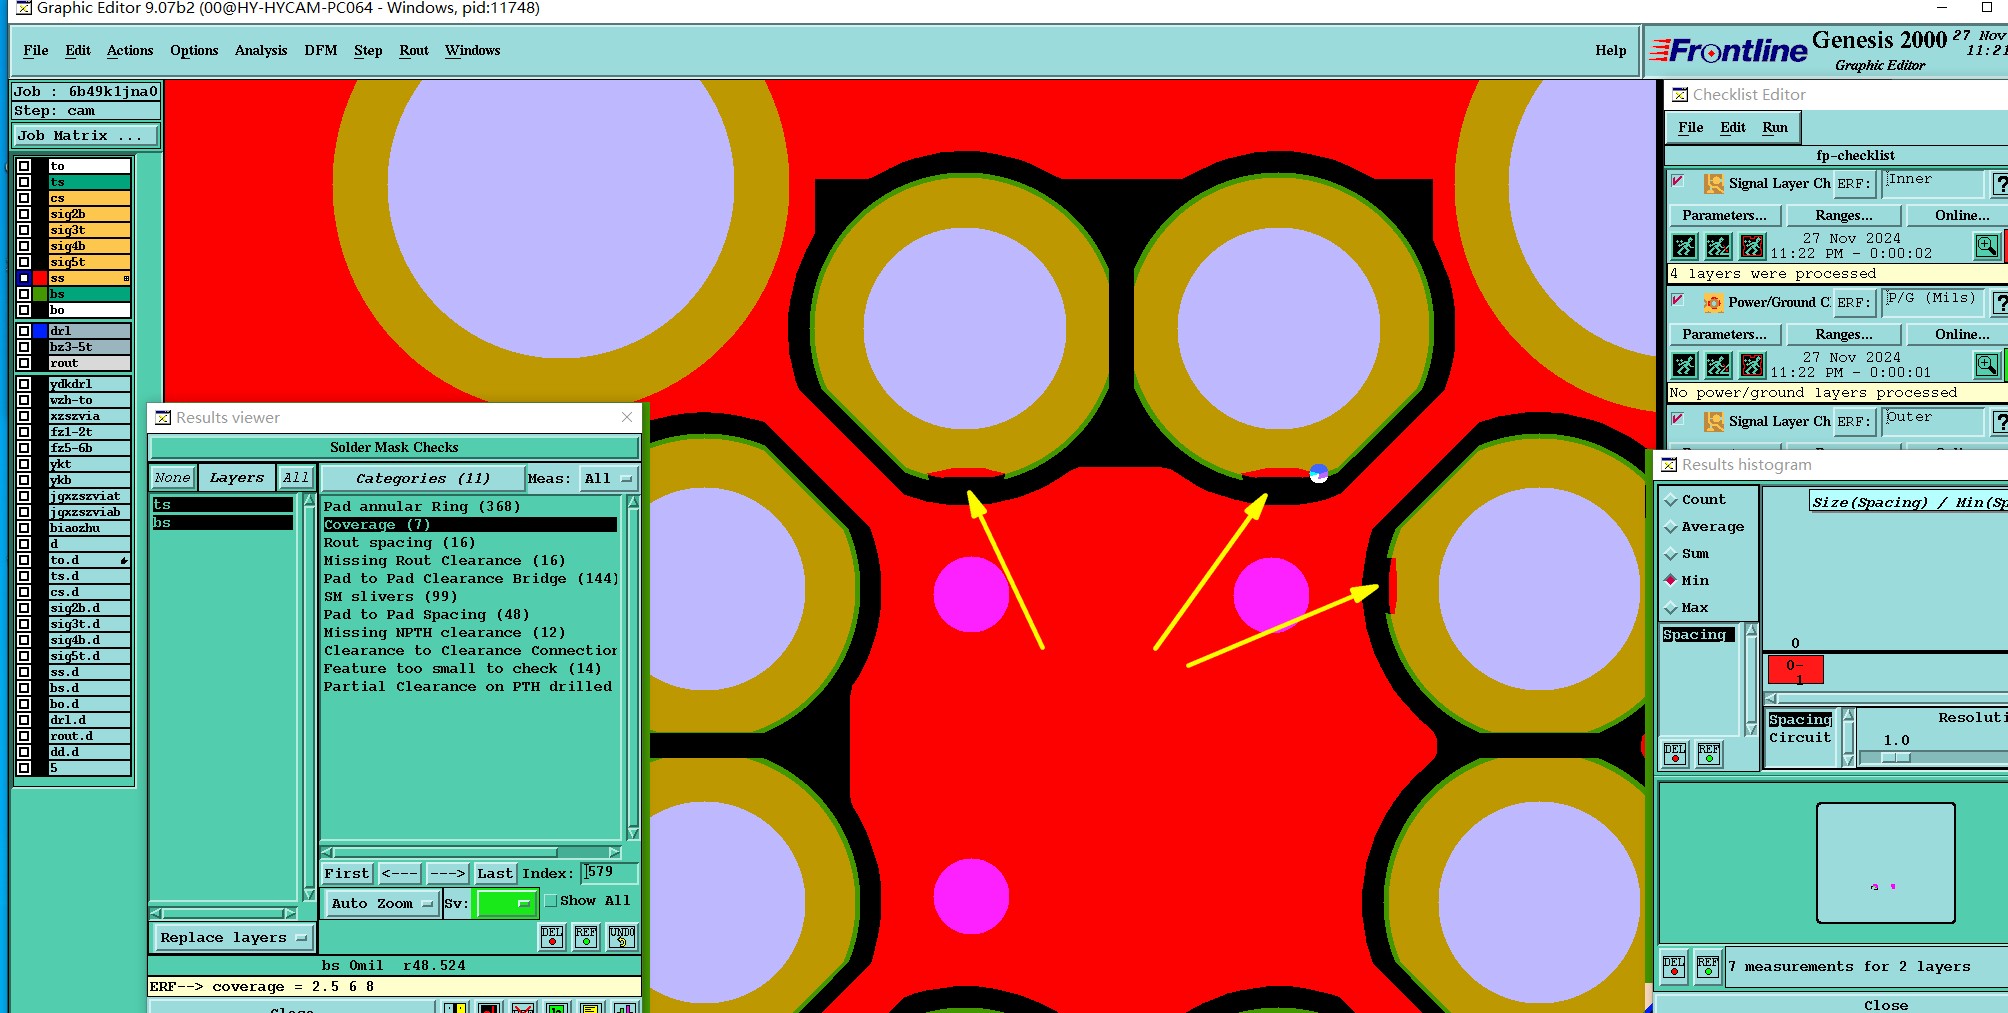Click next result arrow button

point(448,874)
